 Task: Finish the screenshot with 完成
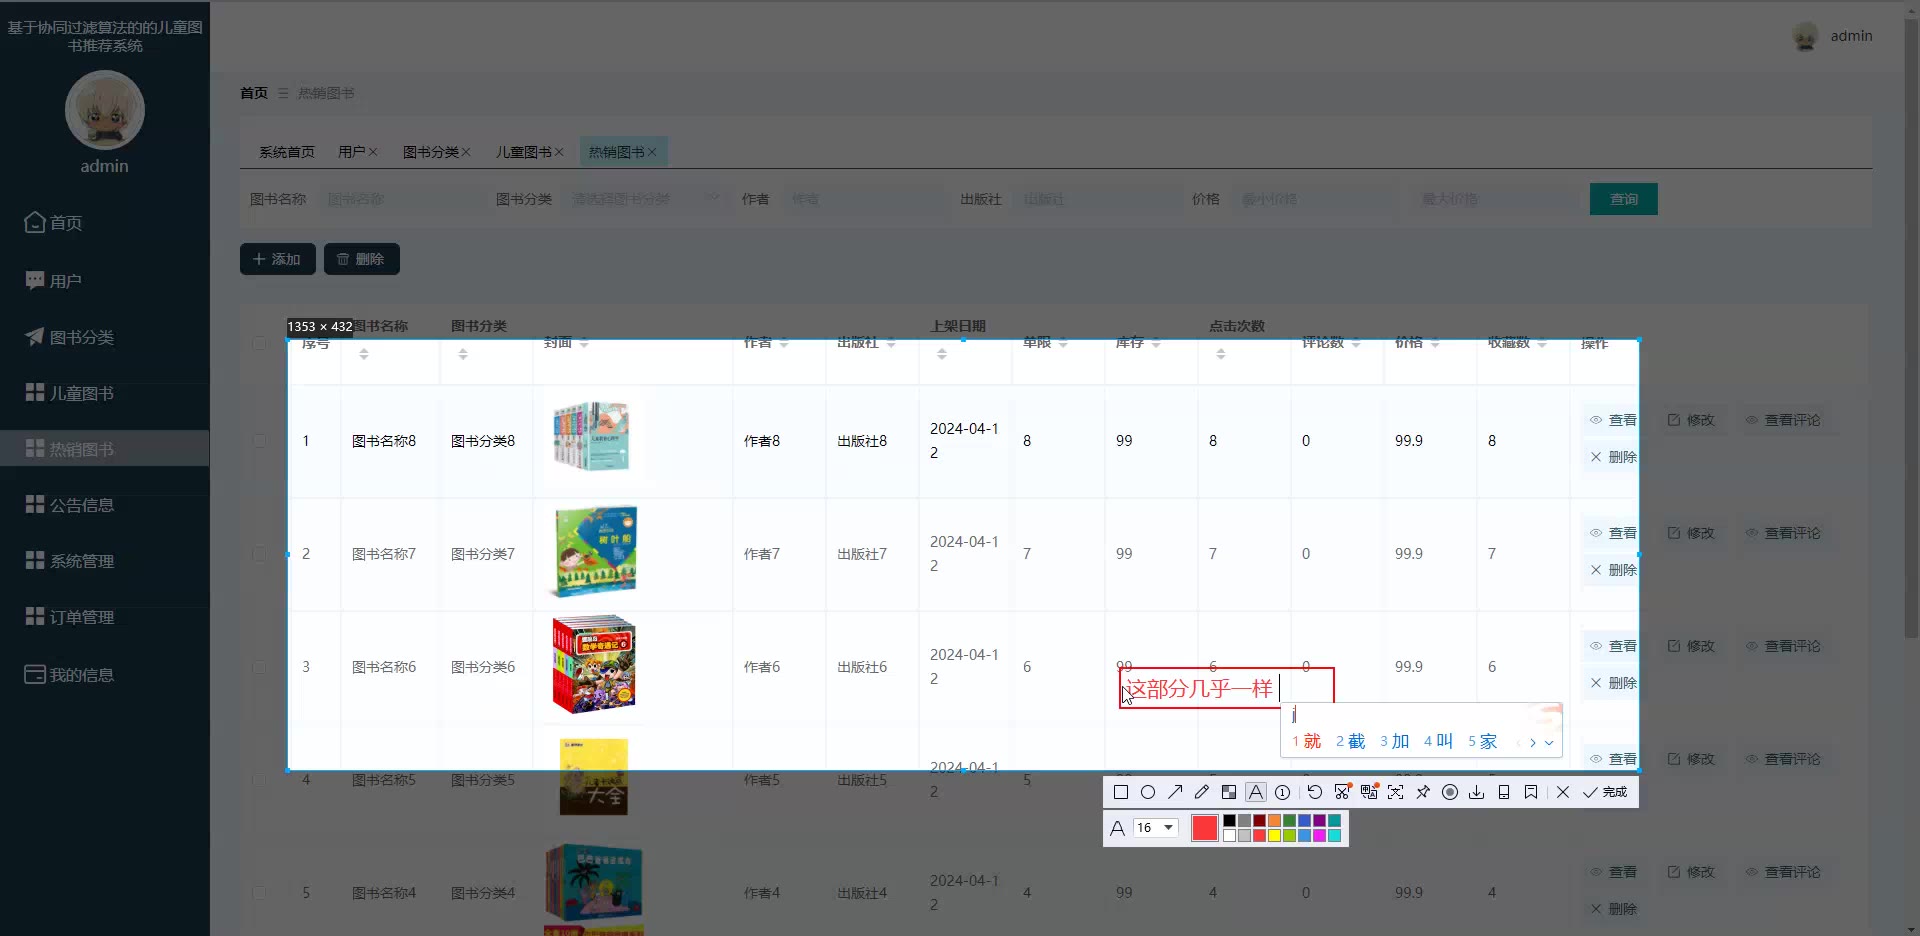click(1605, 792)
